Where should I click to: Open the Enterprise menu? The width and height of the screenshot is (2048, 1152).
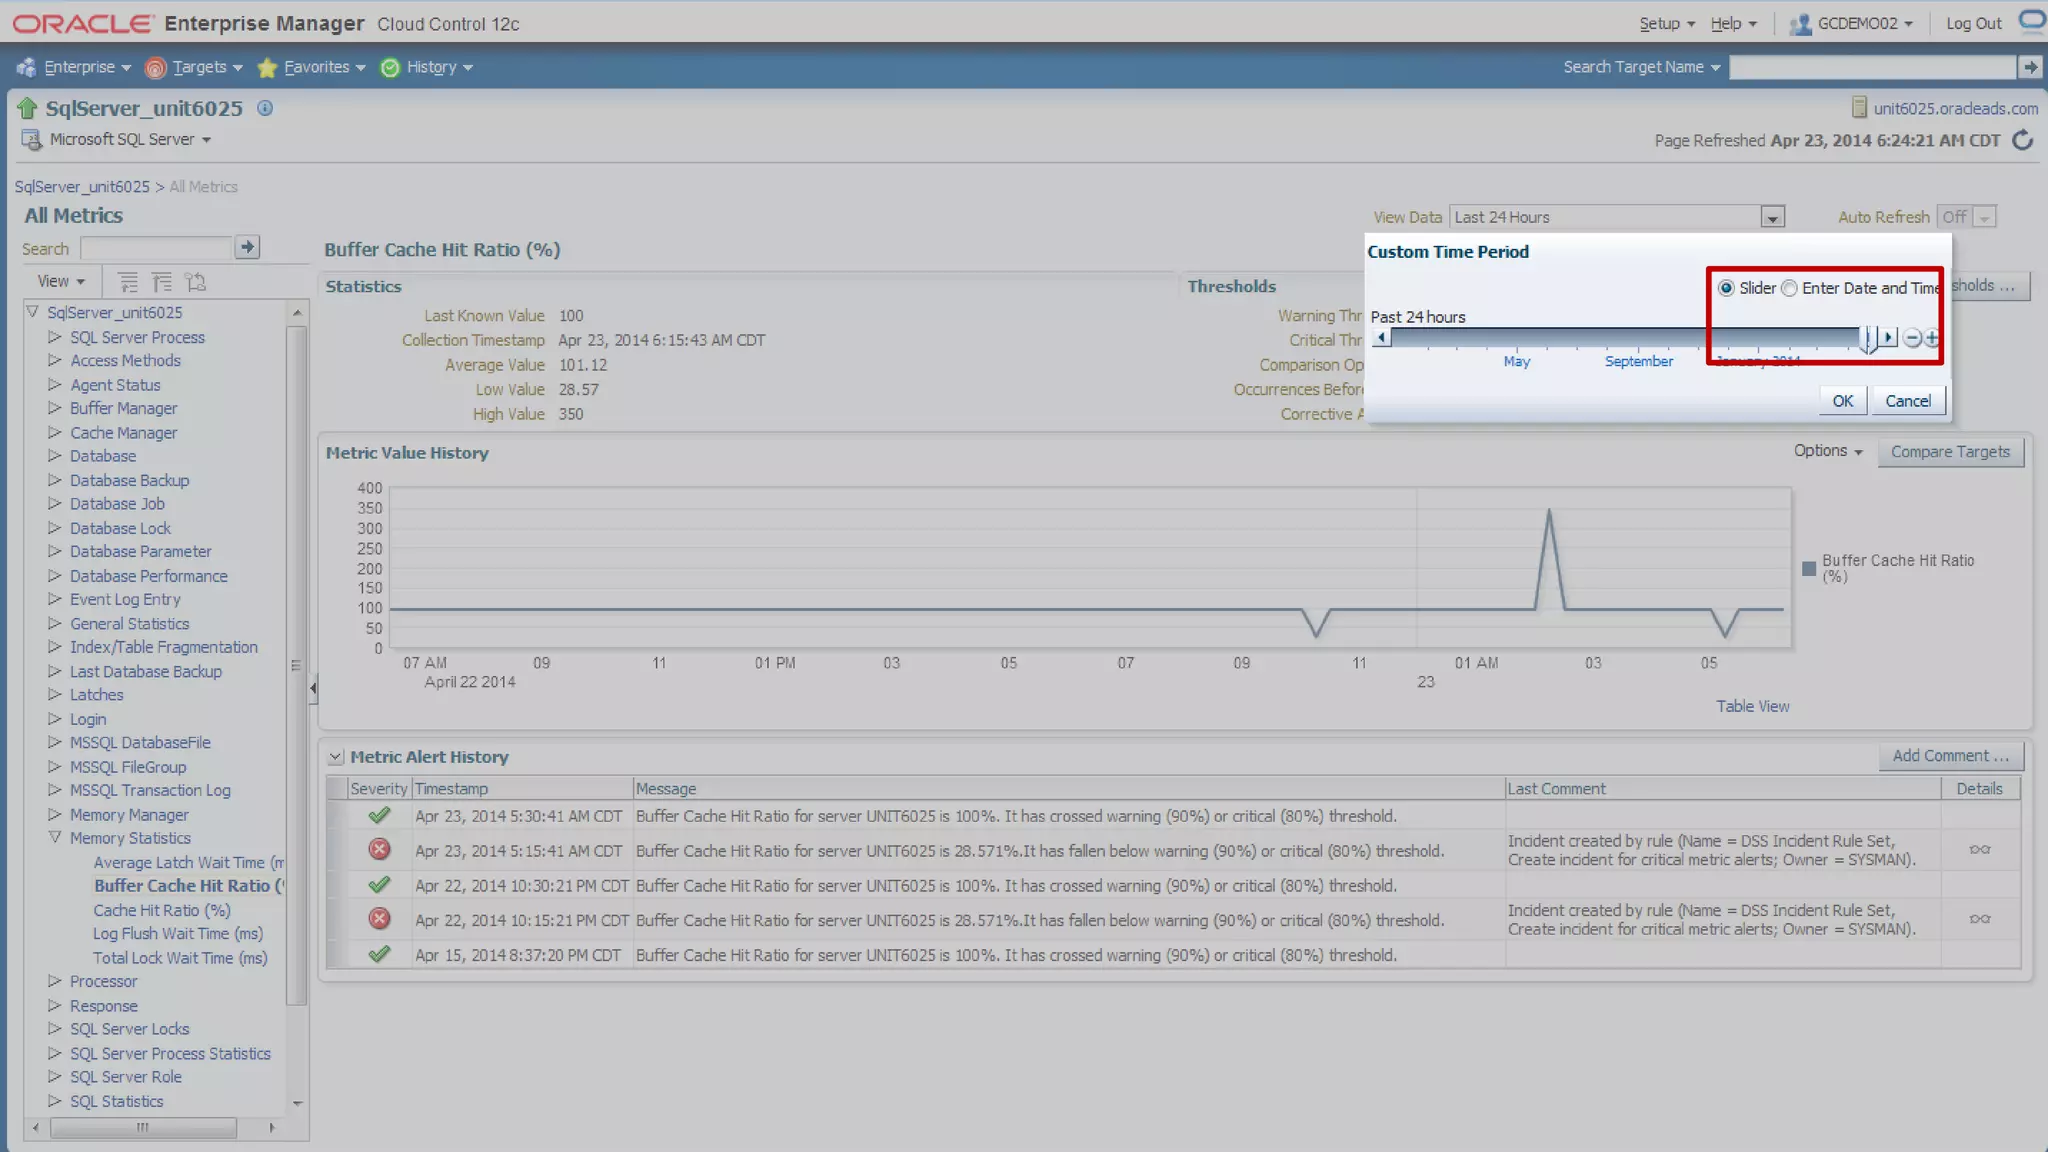pos(76,67)
